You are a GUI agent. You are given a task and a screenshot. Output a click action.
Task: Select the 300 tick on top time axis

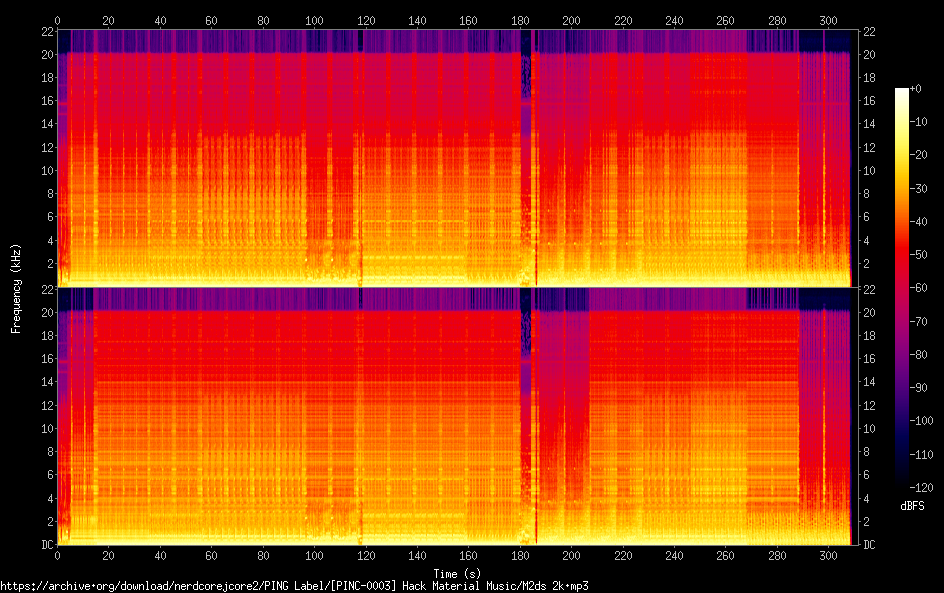[829, 20]
